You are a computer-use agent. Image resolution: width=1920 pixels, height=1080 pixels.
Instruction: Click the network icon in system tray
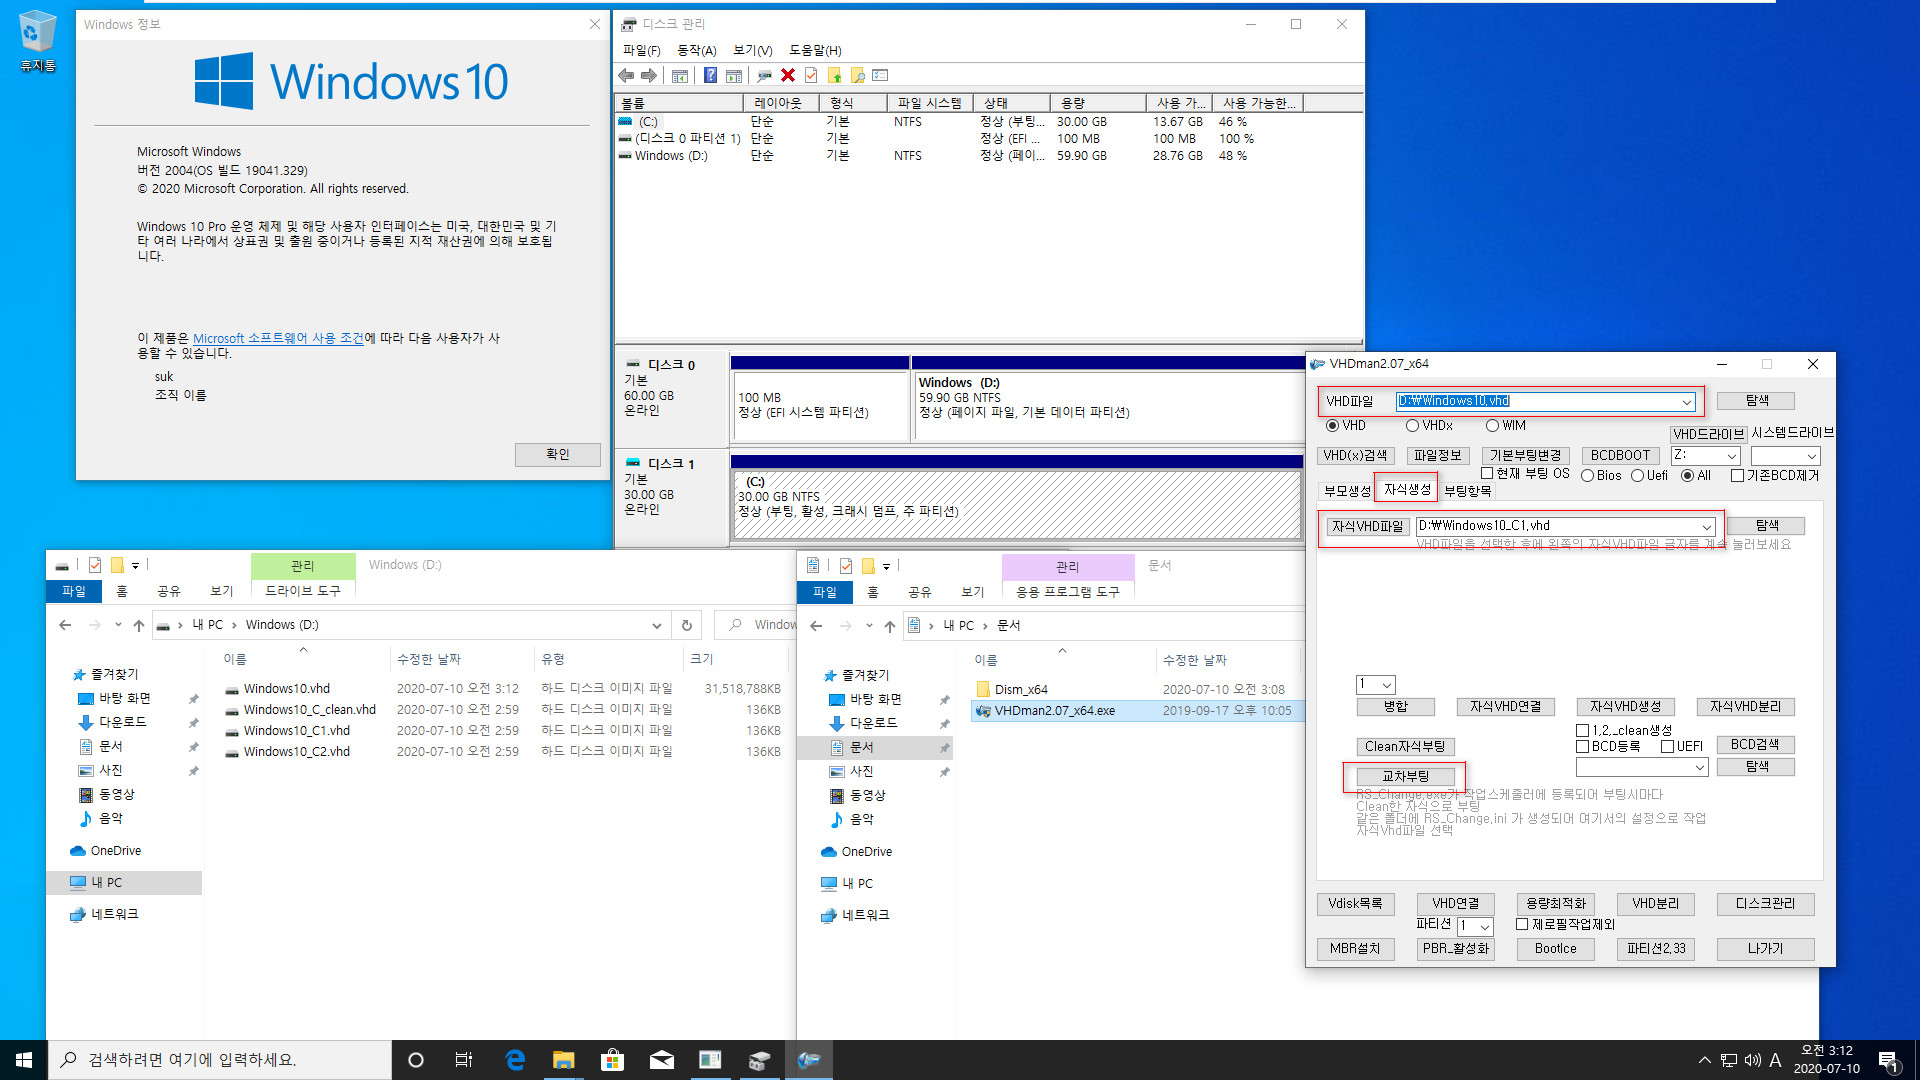point(1728,1060)
